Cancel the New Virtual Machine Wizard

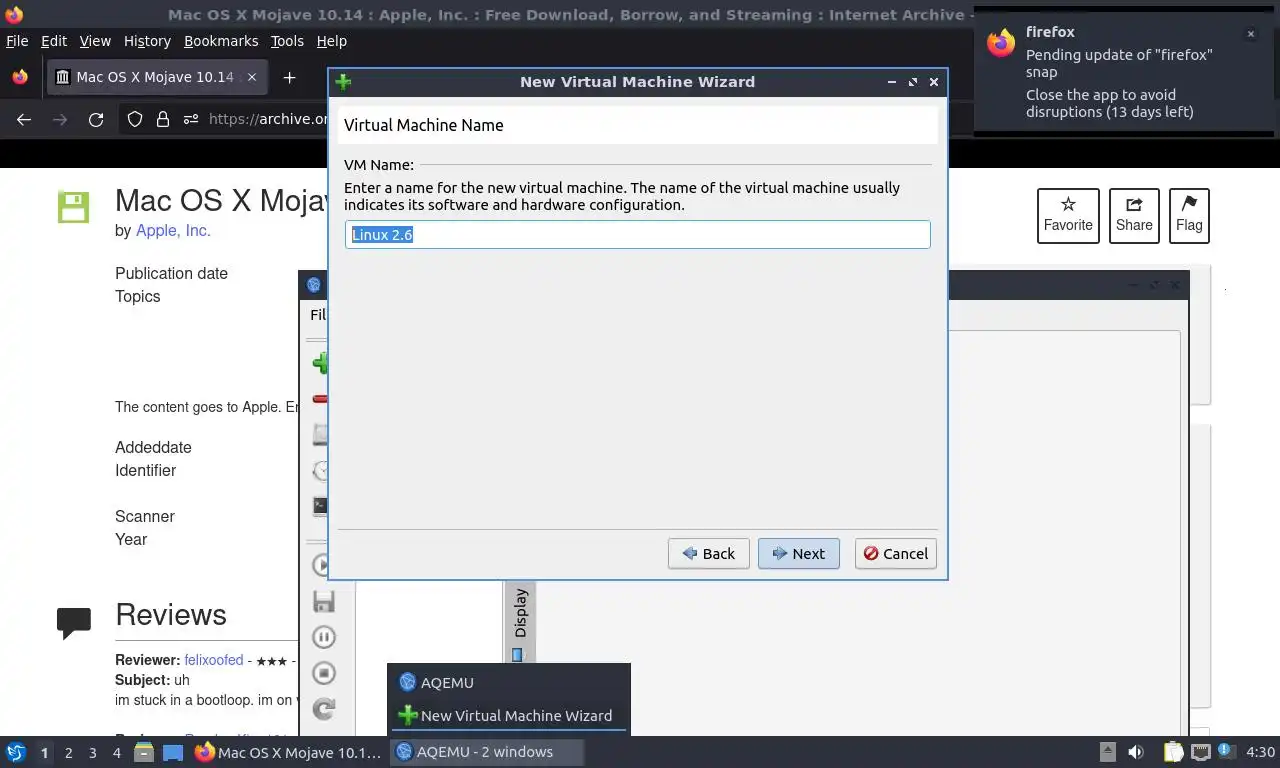895,553
